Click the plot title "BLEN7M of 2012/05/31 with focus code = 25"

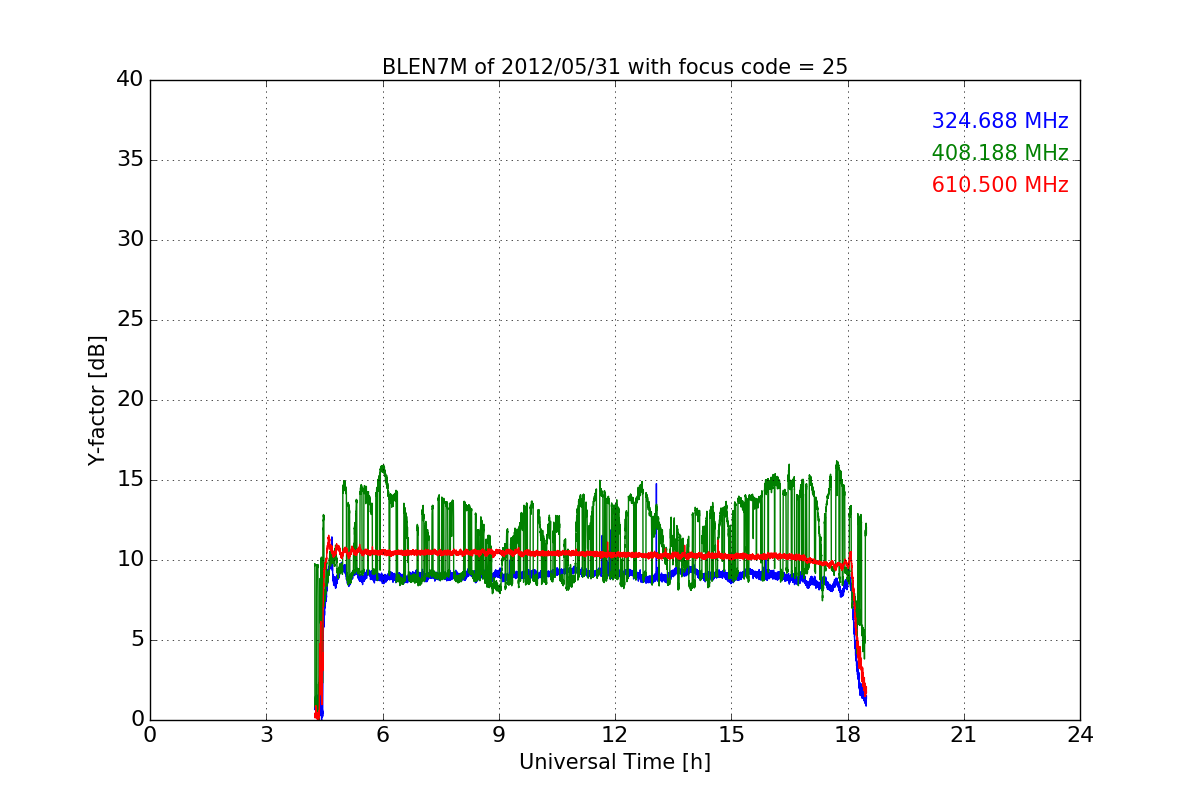tap(614, 67)
